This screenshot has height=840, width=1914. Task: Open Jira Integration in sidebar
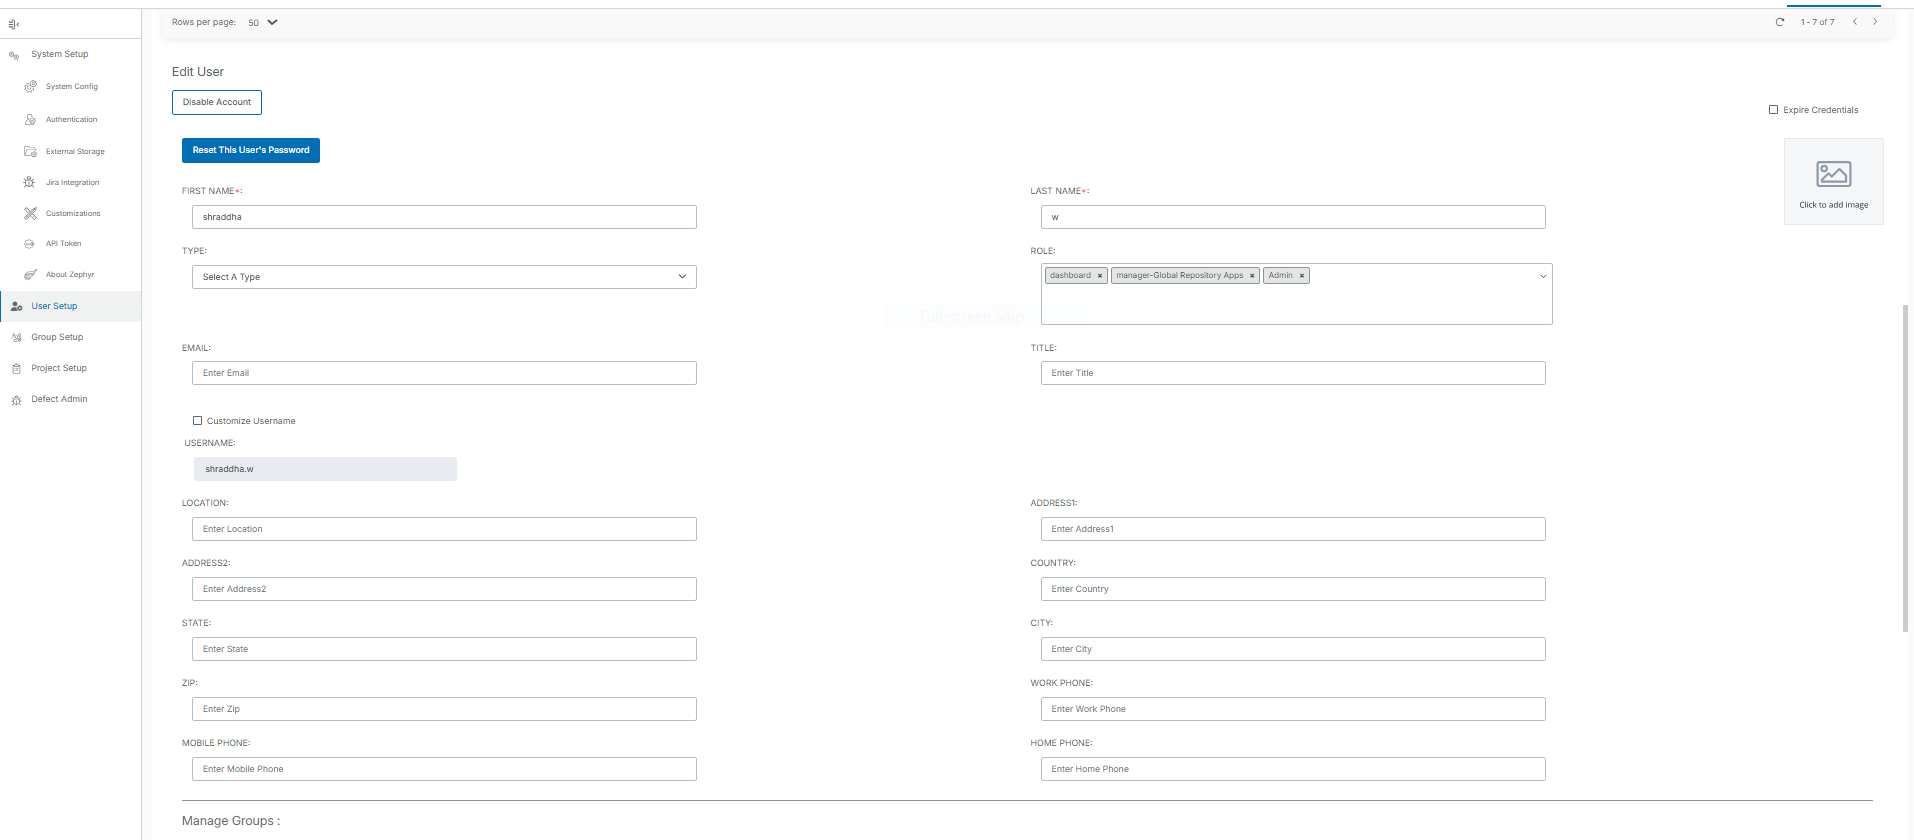pyautogui.click(x=72, y=183)
